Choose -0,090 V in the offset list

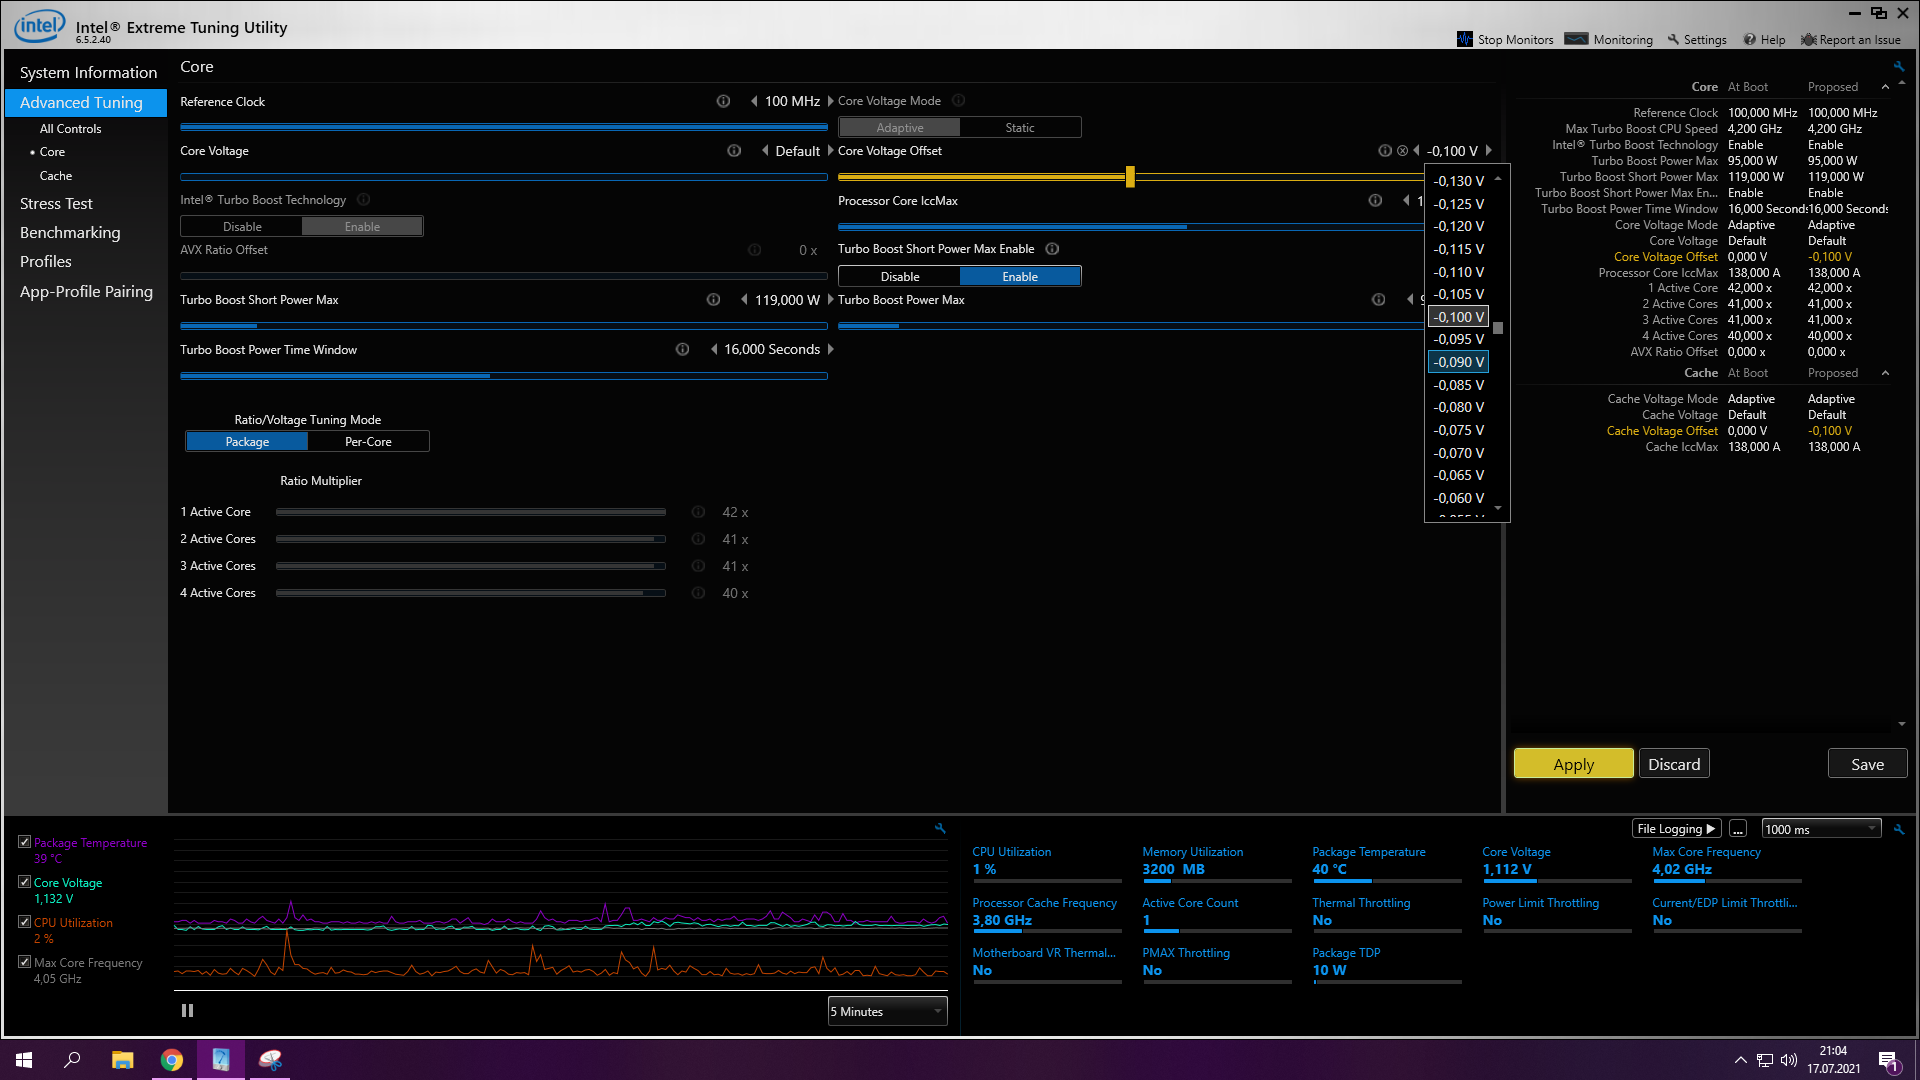[x=1459, y=362]
